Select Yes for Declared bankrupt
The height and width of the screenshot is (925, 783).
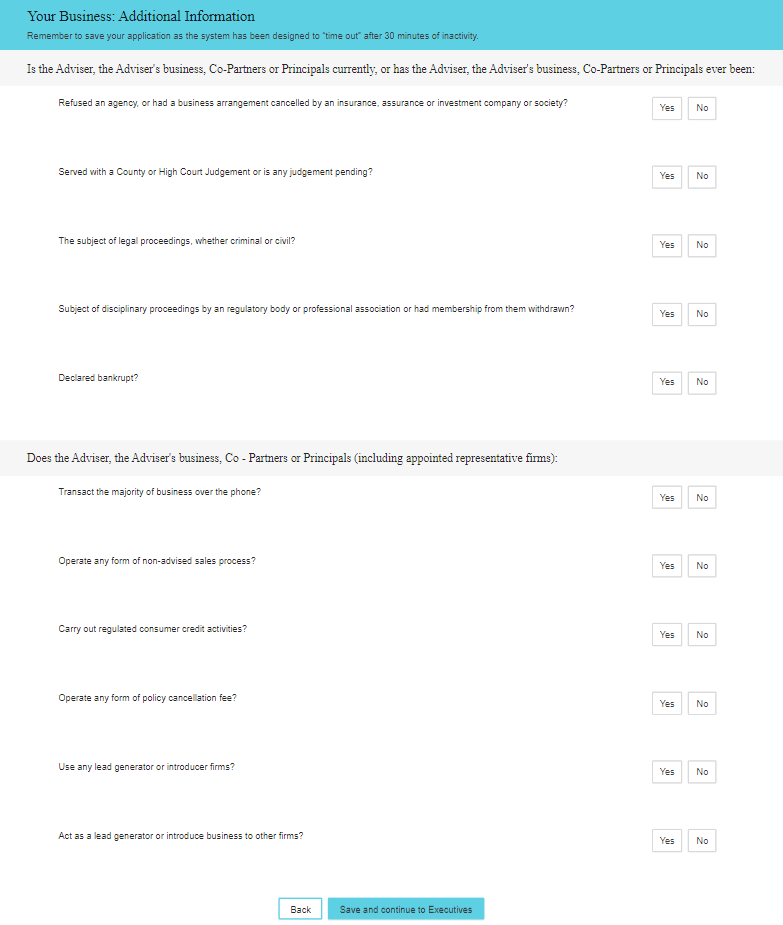(667, 382)
